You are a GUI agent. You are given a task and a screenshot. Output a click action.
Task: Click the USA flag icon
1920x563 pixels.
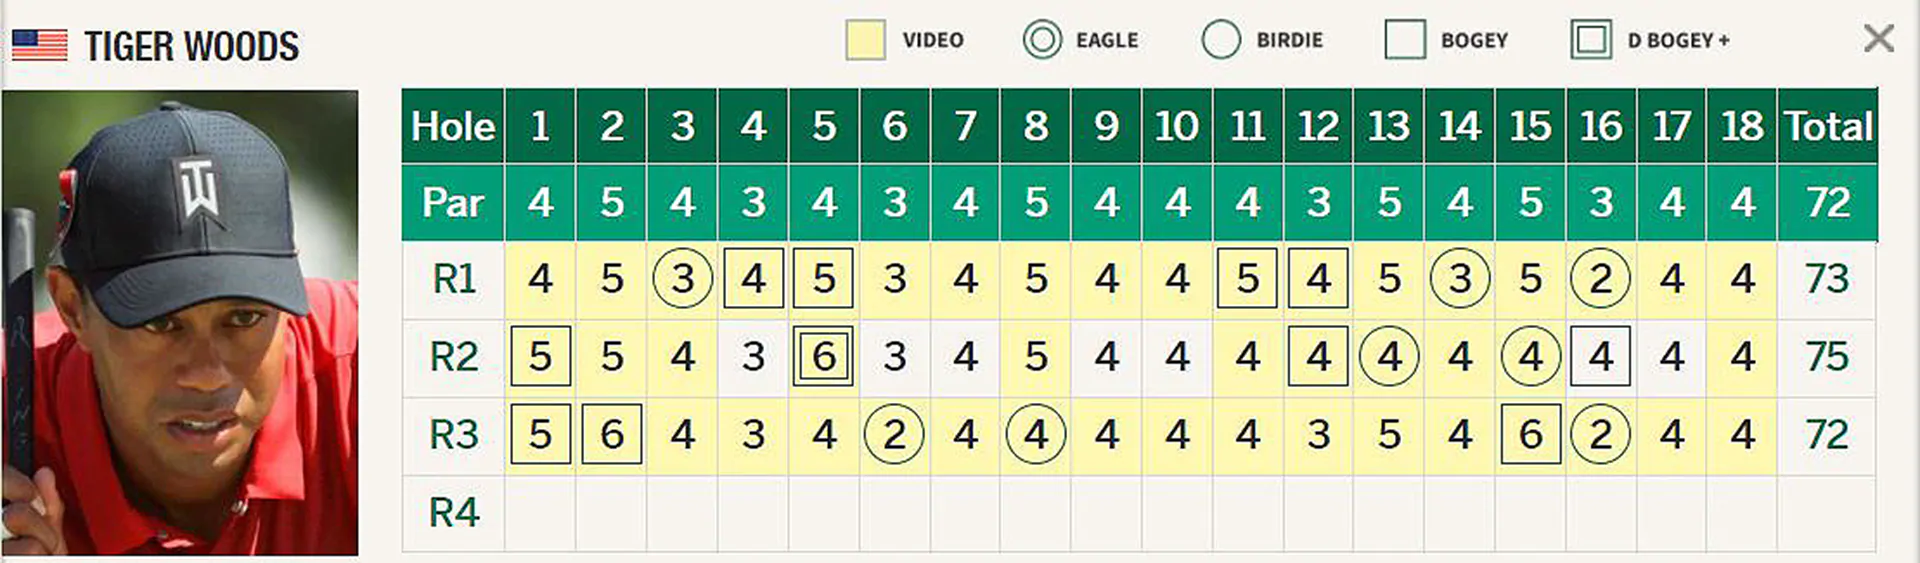(x=40, y=45)
